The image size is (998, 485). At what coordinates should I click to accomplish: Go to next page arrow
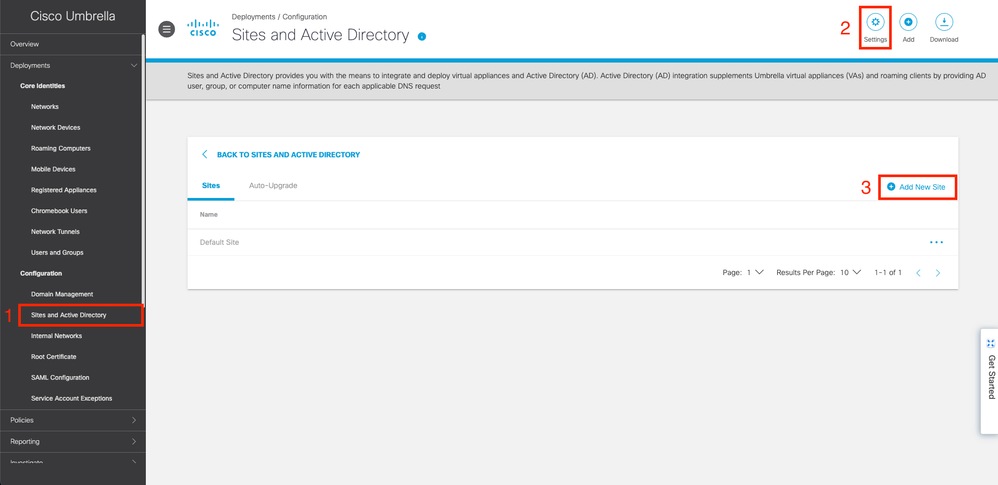coord(938,272)
